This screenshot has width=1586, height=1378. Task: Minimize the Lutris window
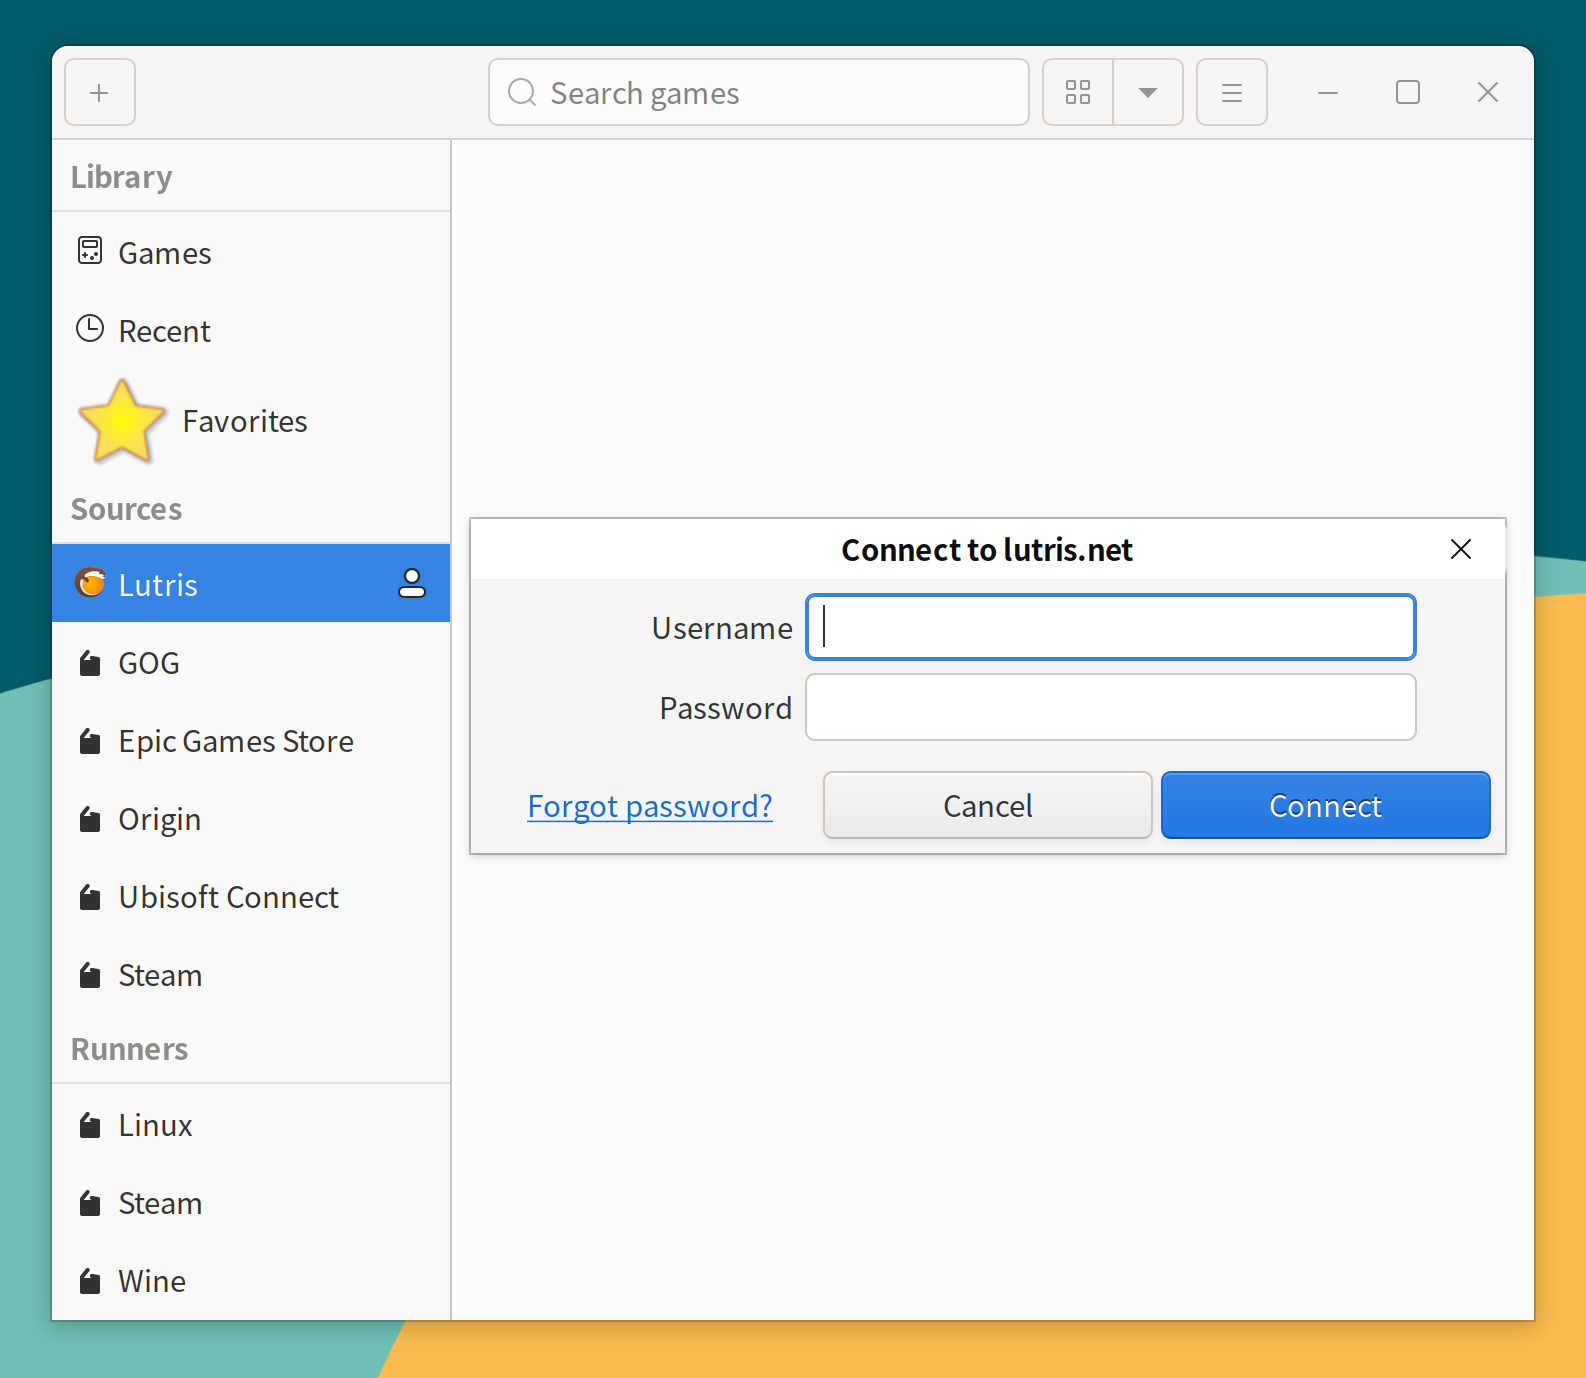(1328, 92)
